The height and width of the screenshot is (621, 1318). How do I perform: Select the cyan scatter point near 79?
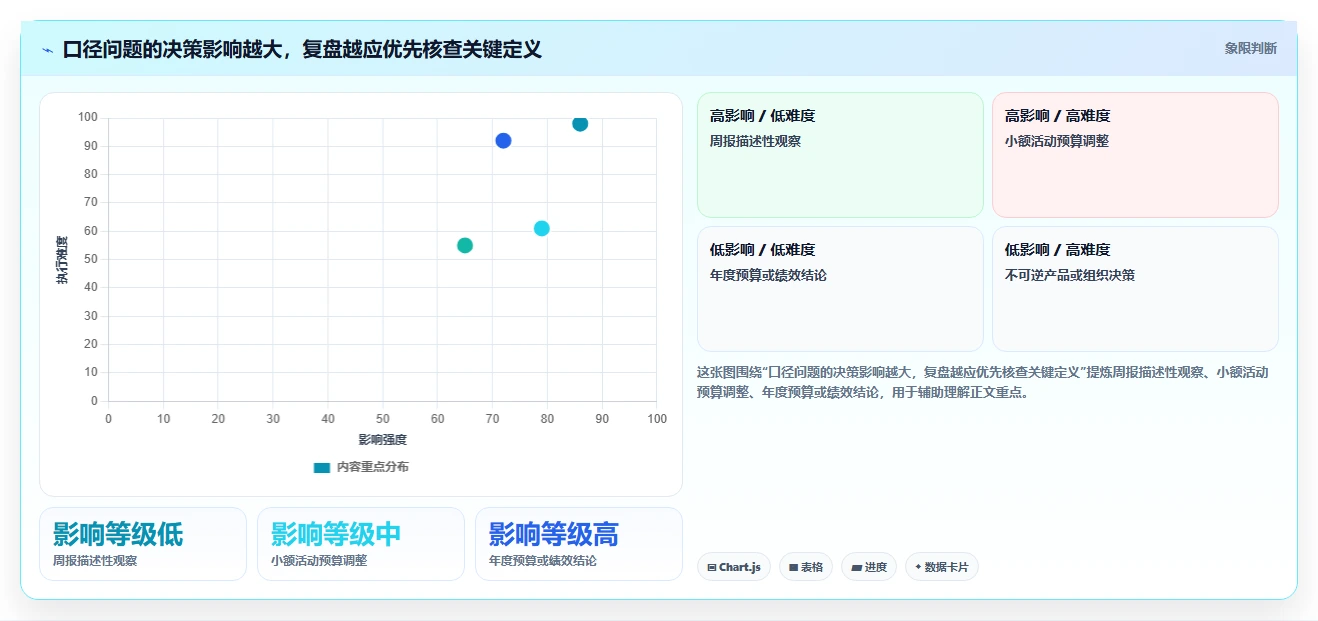541,228
